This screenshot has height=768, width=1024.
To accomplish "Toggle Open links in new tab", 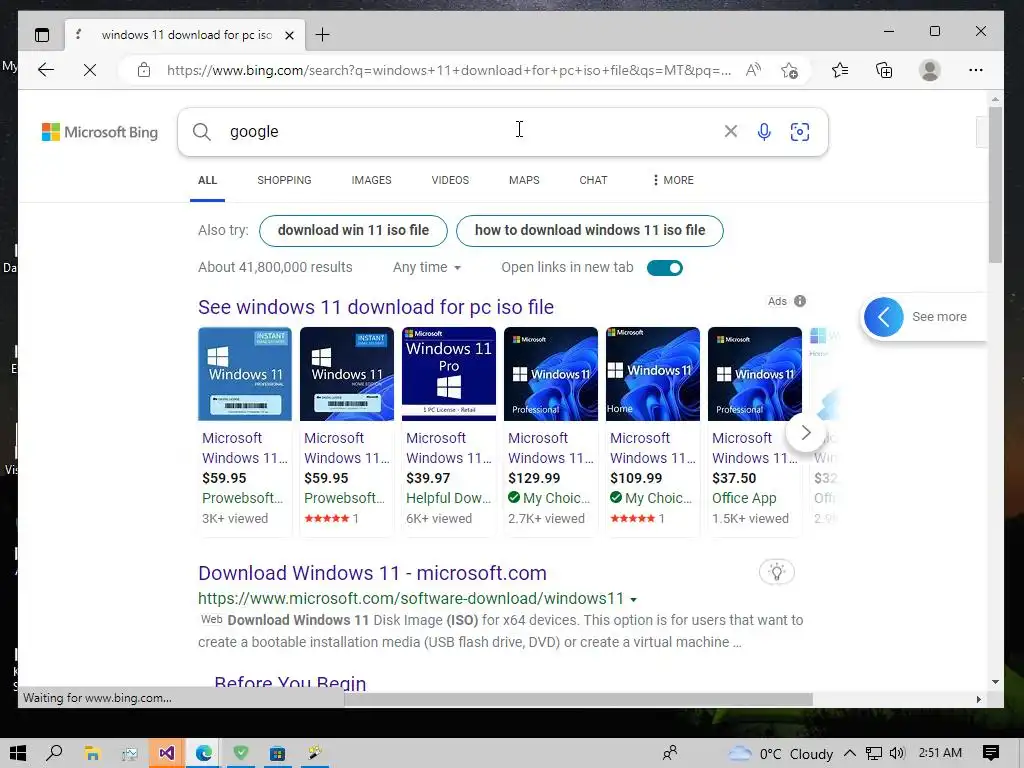I will 665,268.
